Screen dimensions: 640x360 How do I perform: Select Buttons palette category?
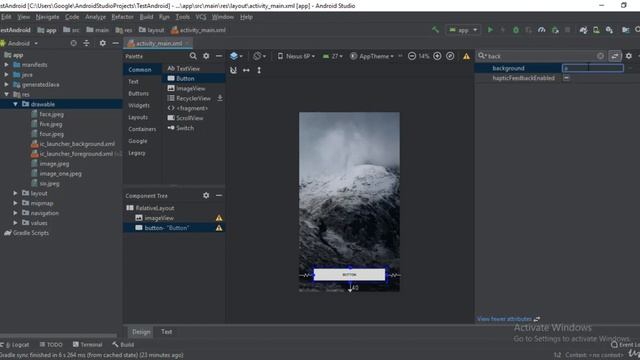(138, 93)
